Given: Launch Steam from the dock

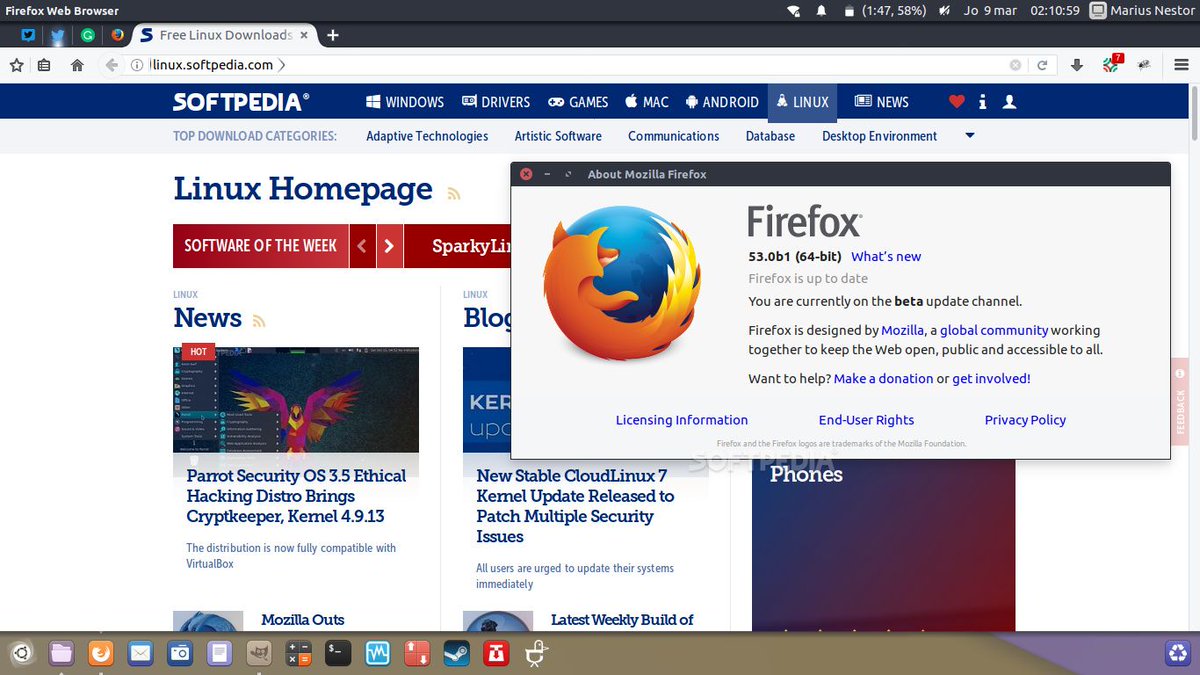Looking at the screenshot, I should tap(456, 654).
